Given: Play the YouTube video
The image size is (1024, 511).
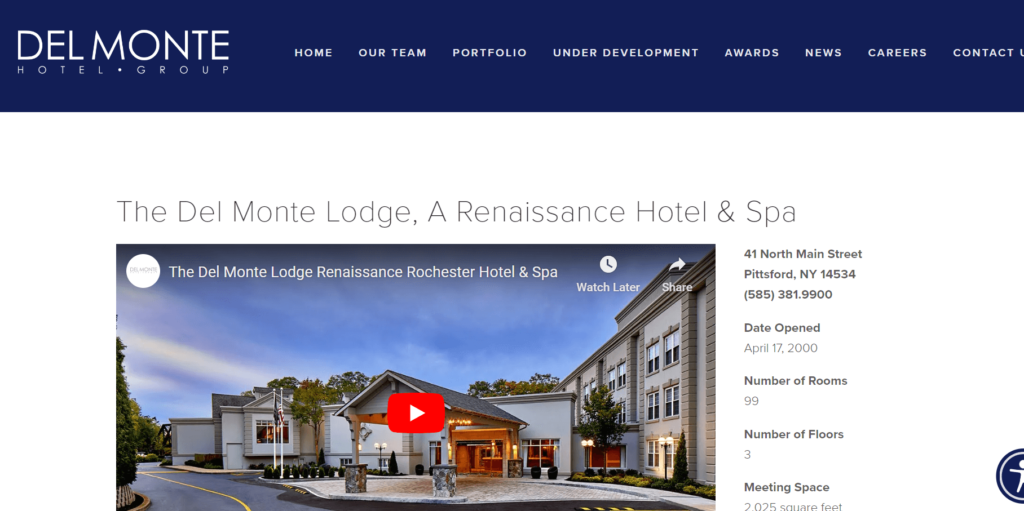Looking at the screenshot, I should point(416,413).
